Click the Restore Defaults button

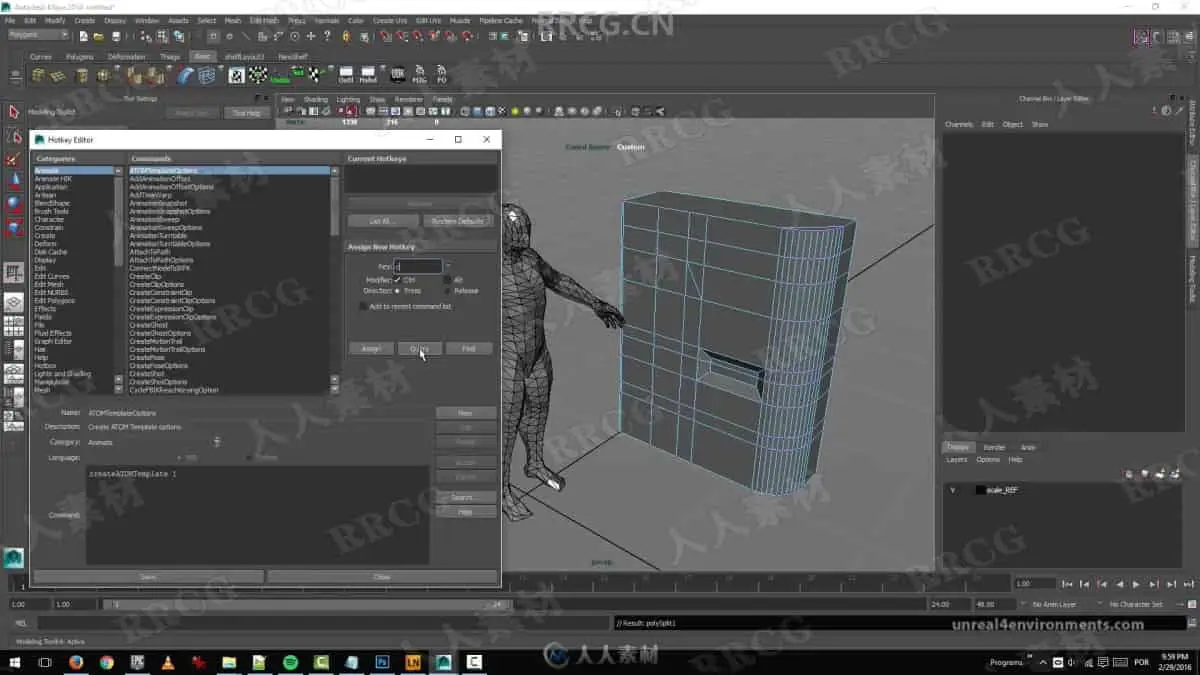click(x=458, y=221)
